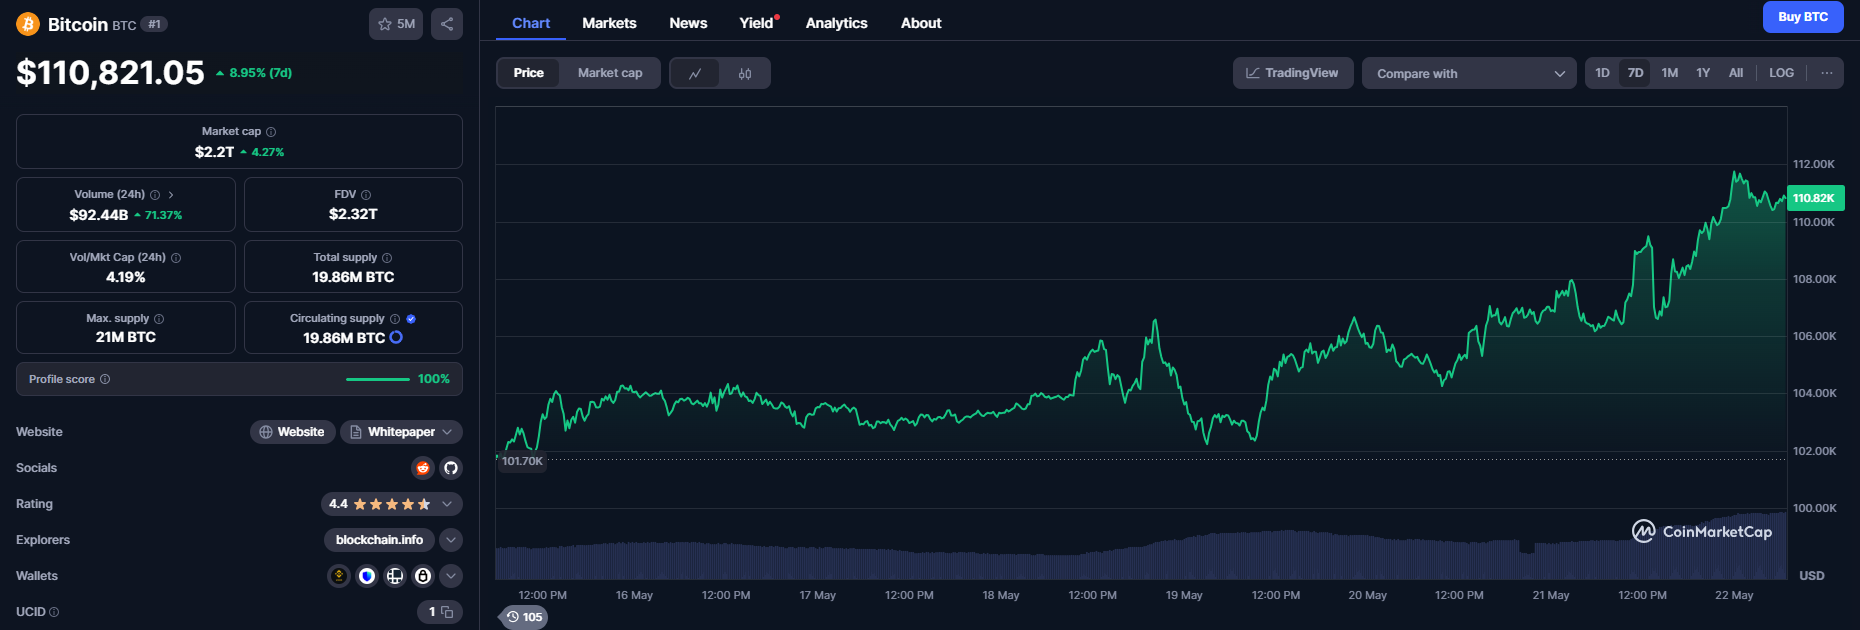The height and width of the screenshot is (630, 1860).
Task: Open the Market cap info icon
Action: click(x=271, y=132)
